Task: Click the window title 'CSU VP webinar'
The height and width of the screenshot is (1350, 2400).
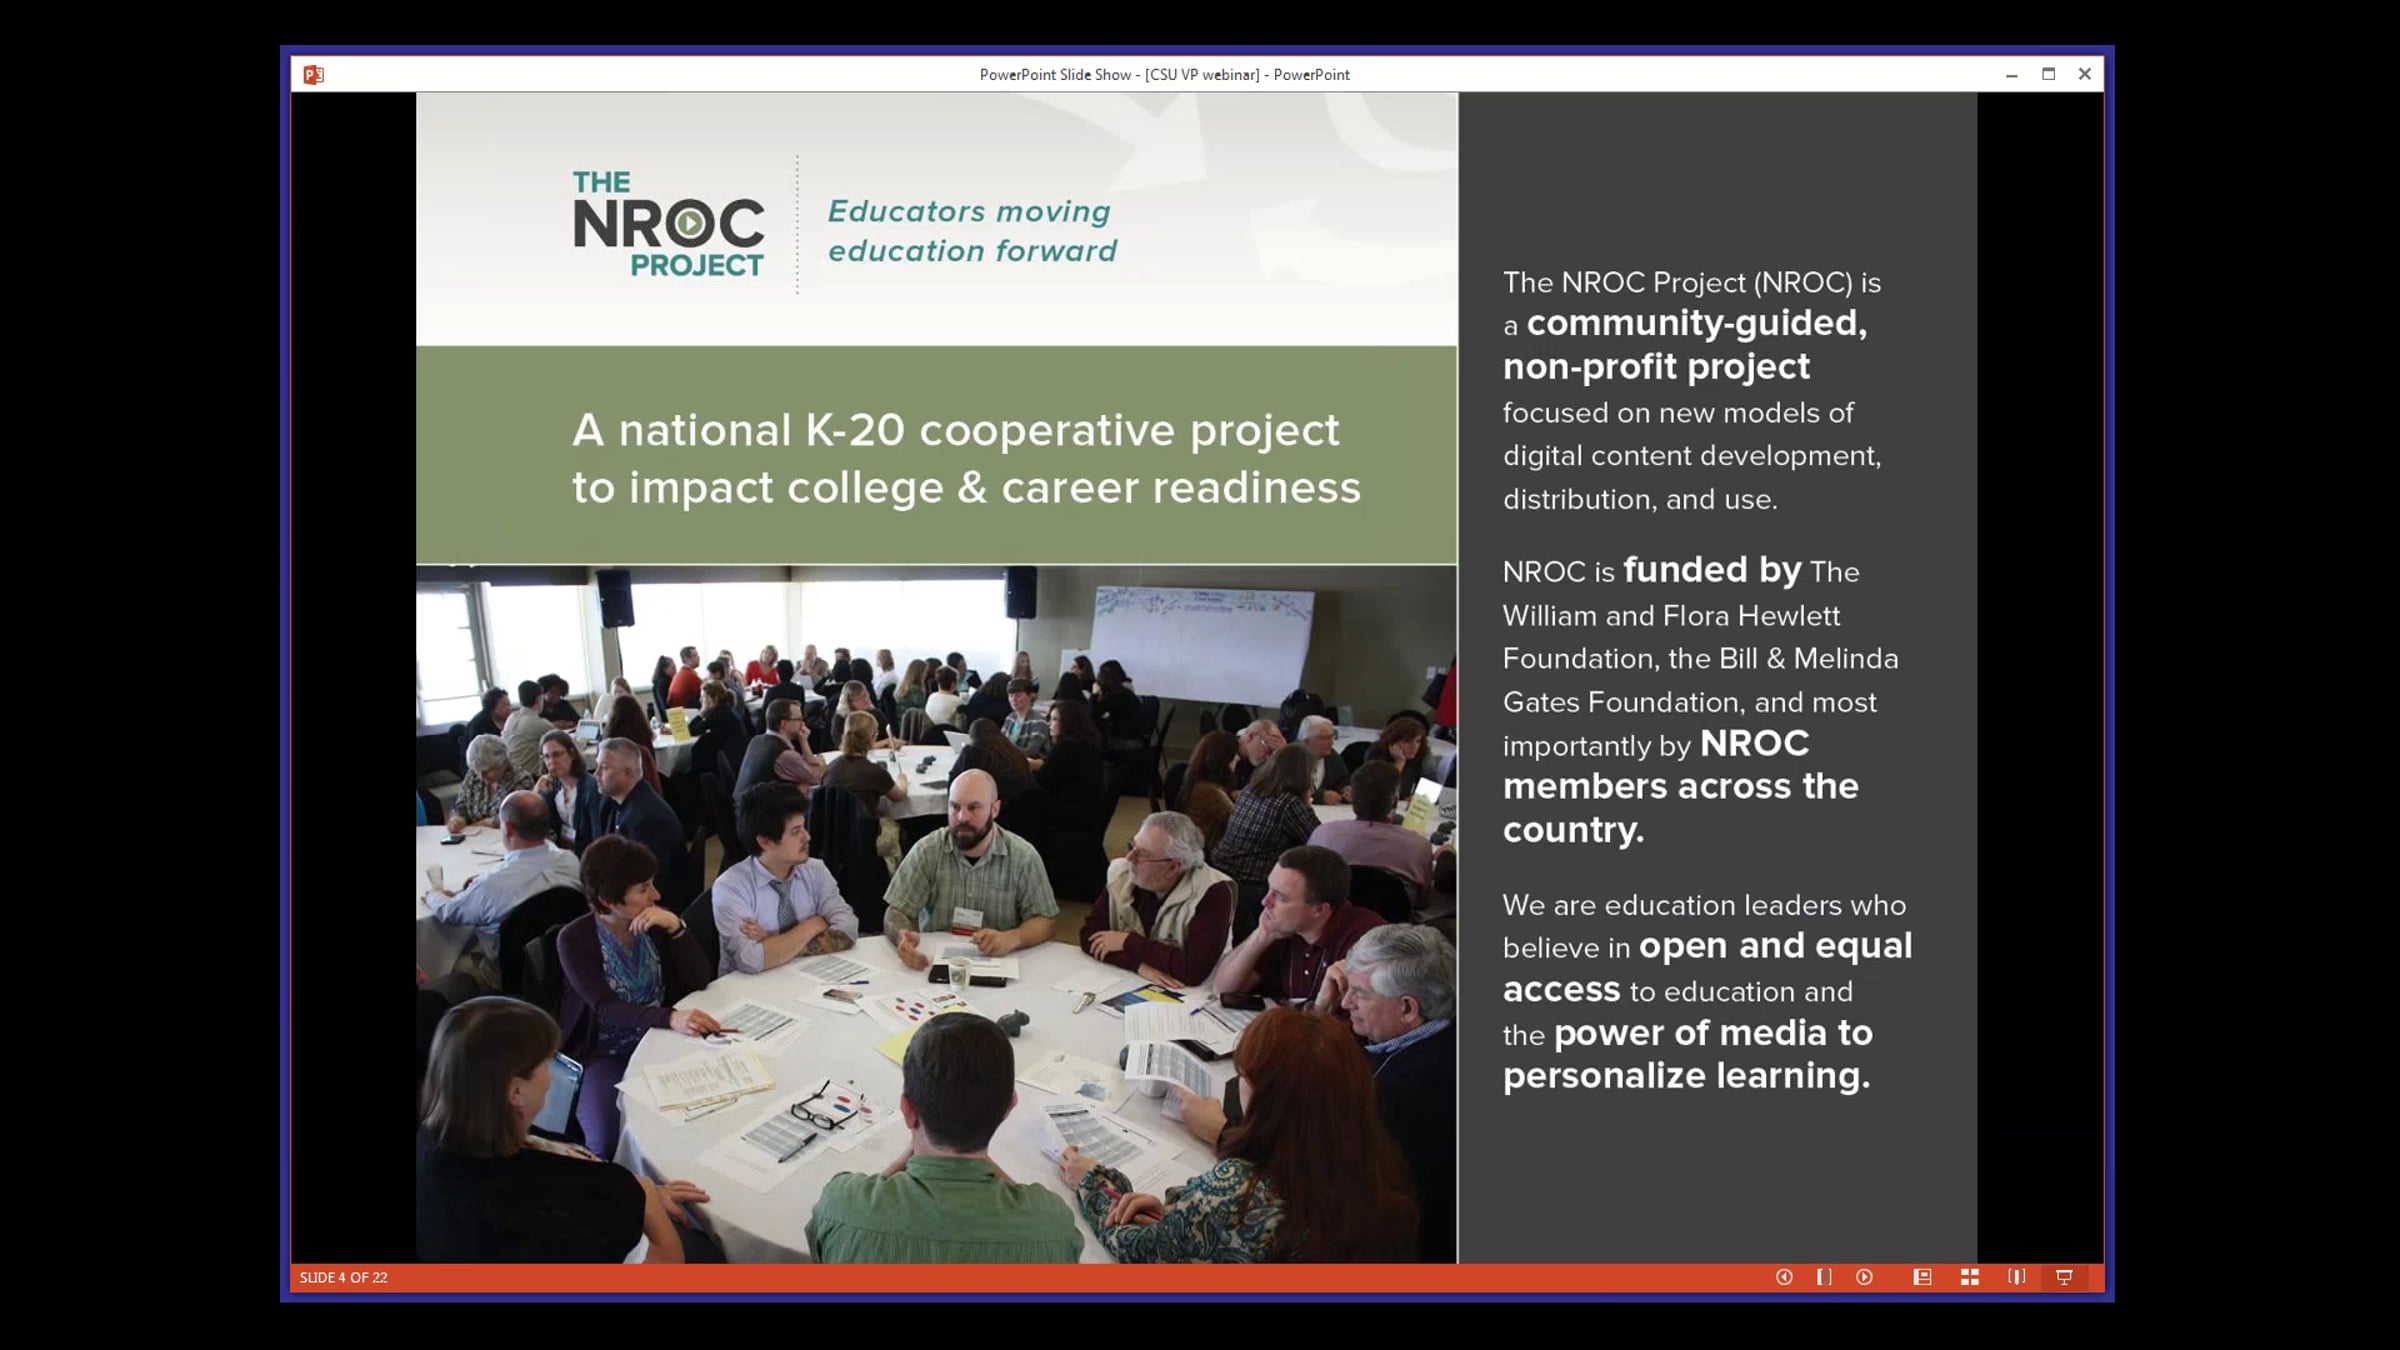Action: (1202, 75)
